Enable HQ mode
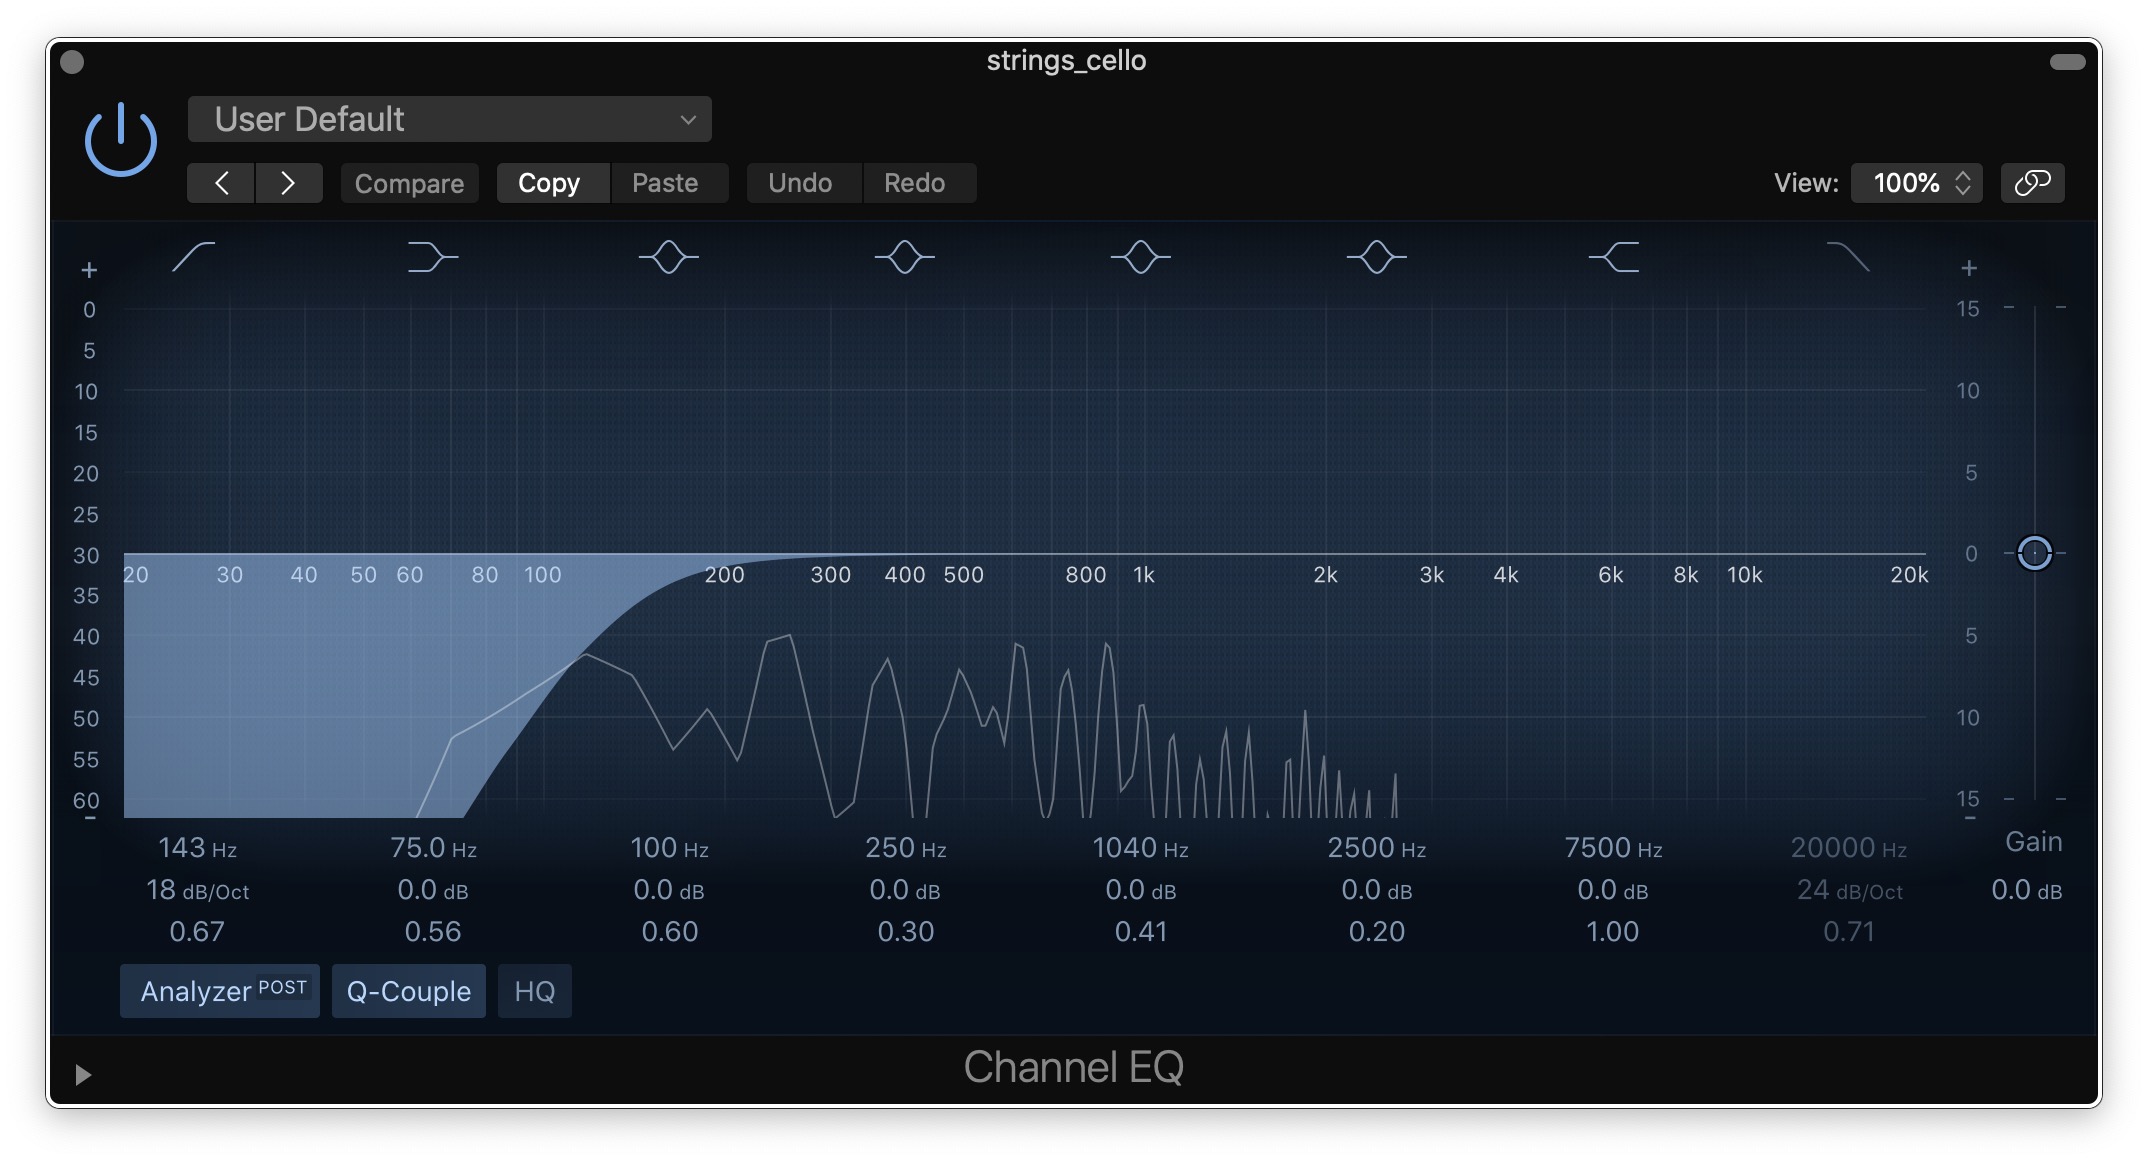Image resolution: width=2148 pixels, height=1162 pixels. tap(534, 991)
